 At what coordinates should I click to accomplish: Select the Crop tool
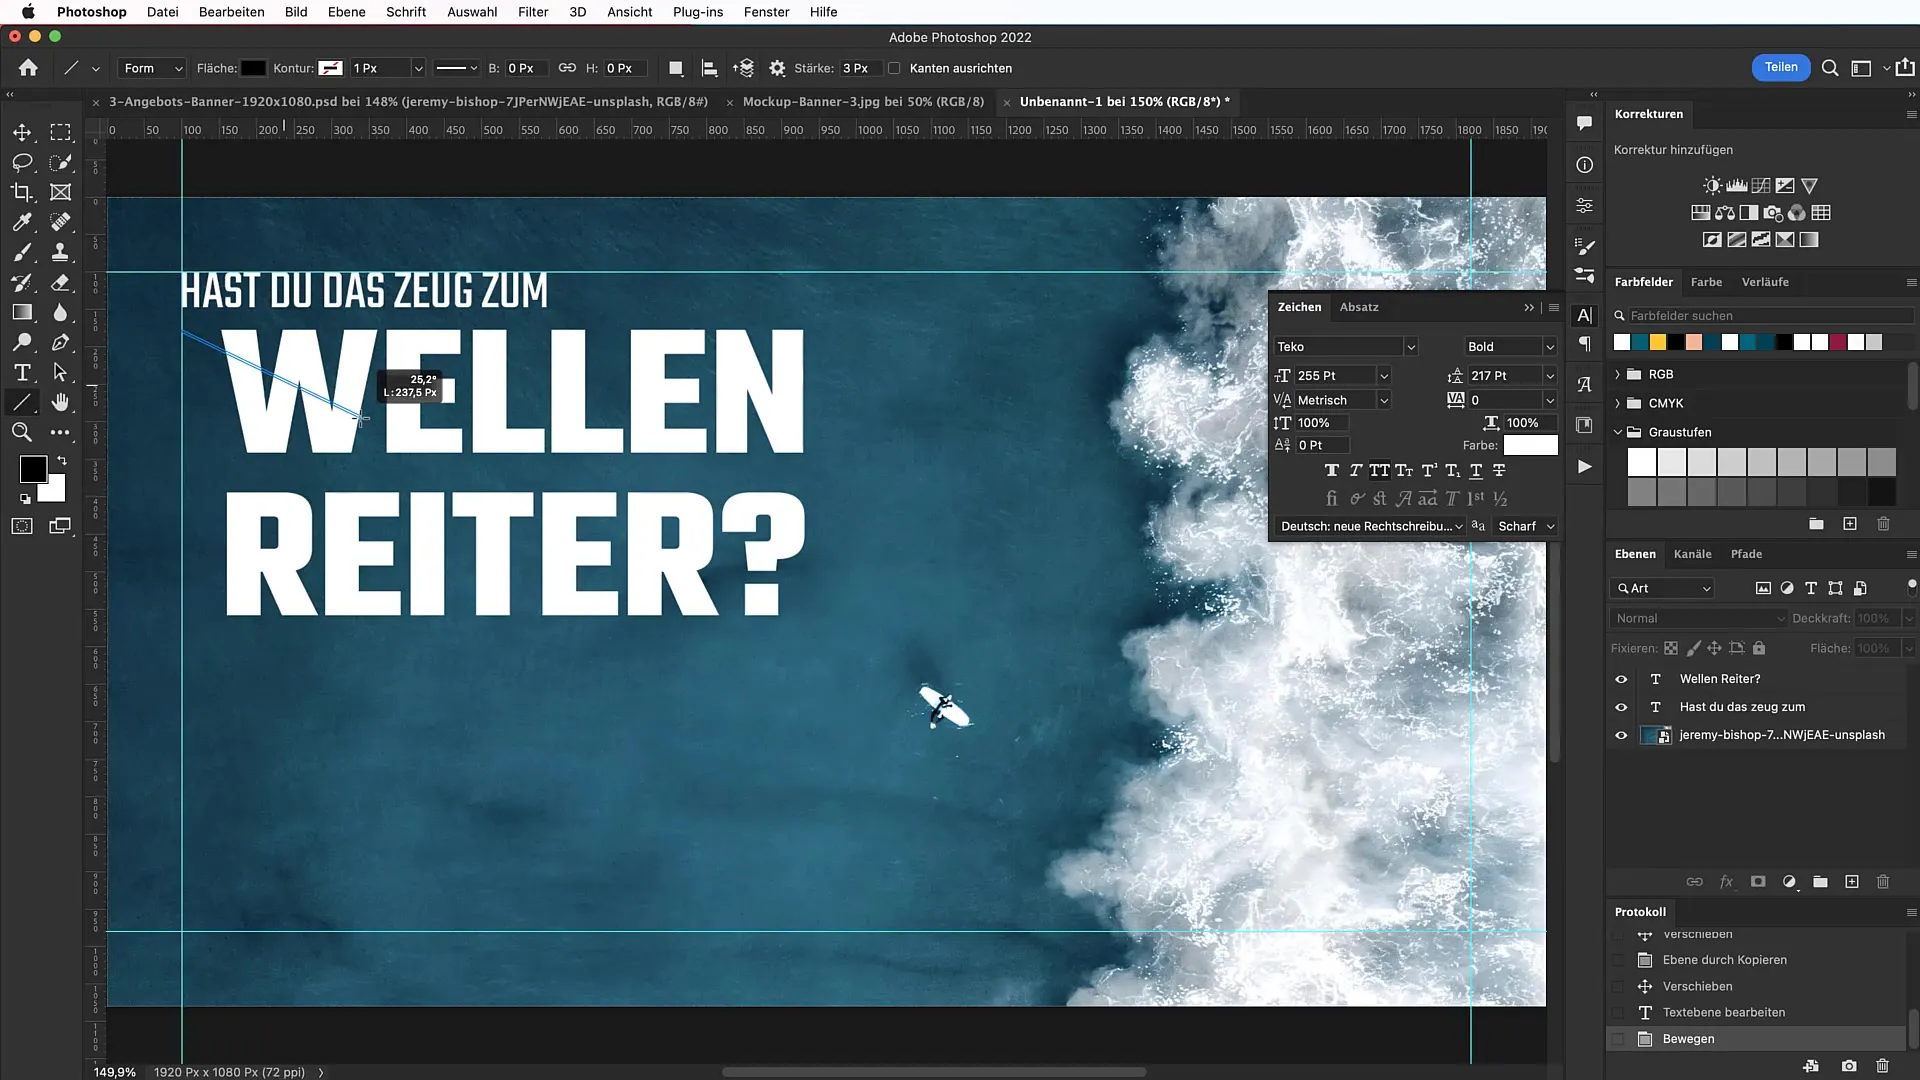point(22,192)
